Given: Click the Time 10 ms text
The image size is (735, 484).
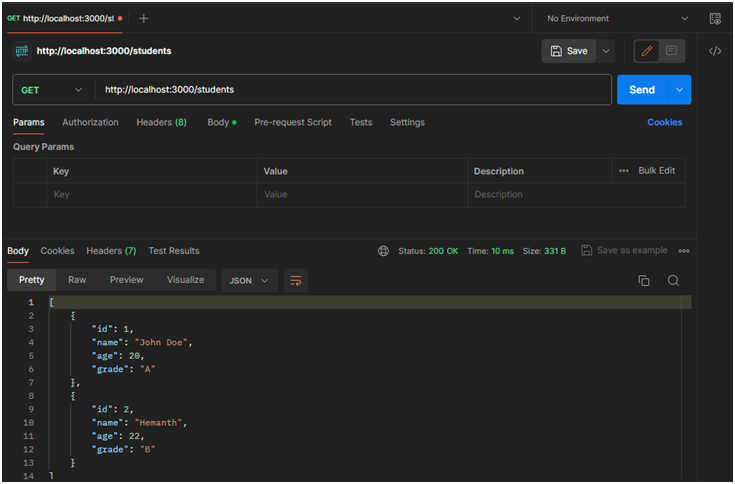Looking at the screenshot, I should coord(490,251).
